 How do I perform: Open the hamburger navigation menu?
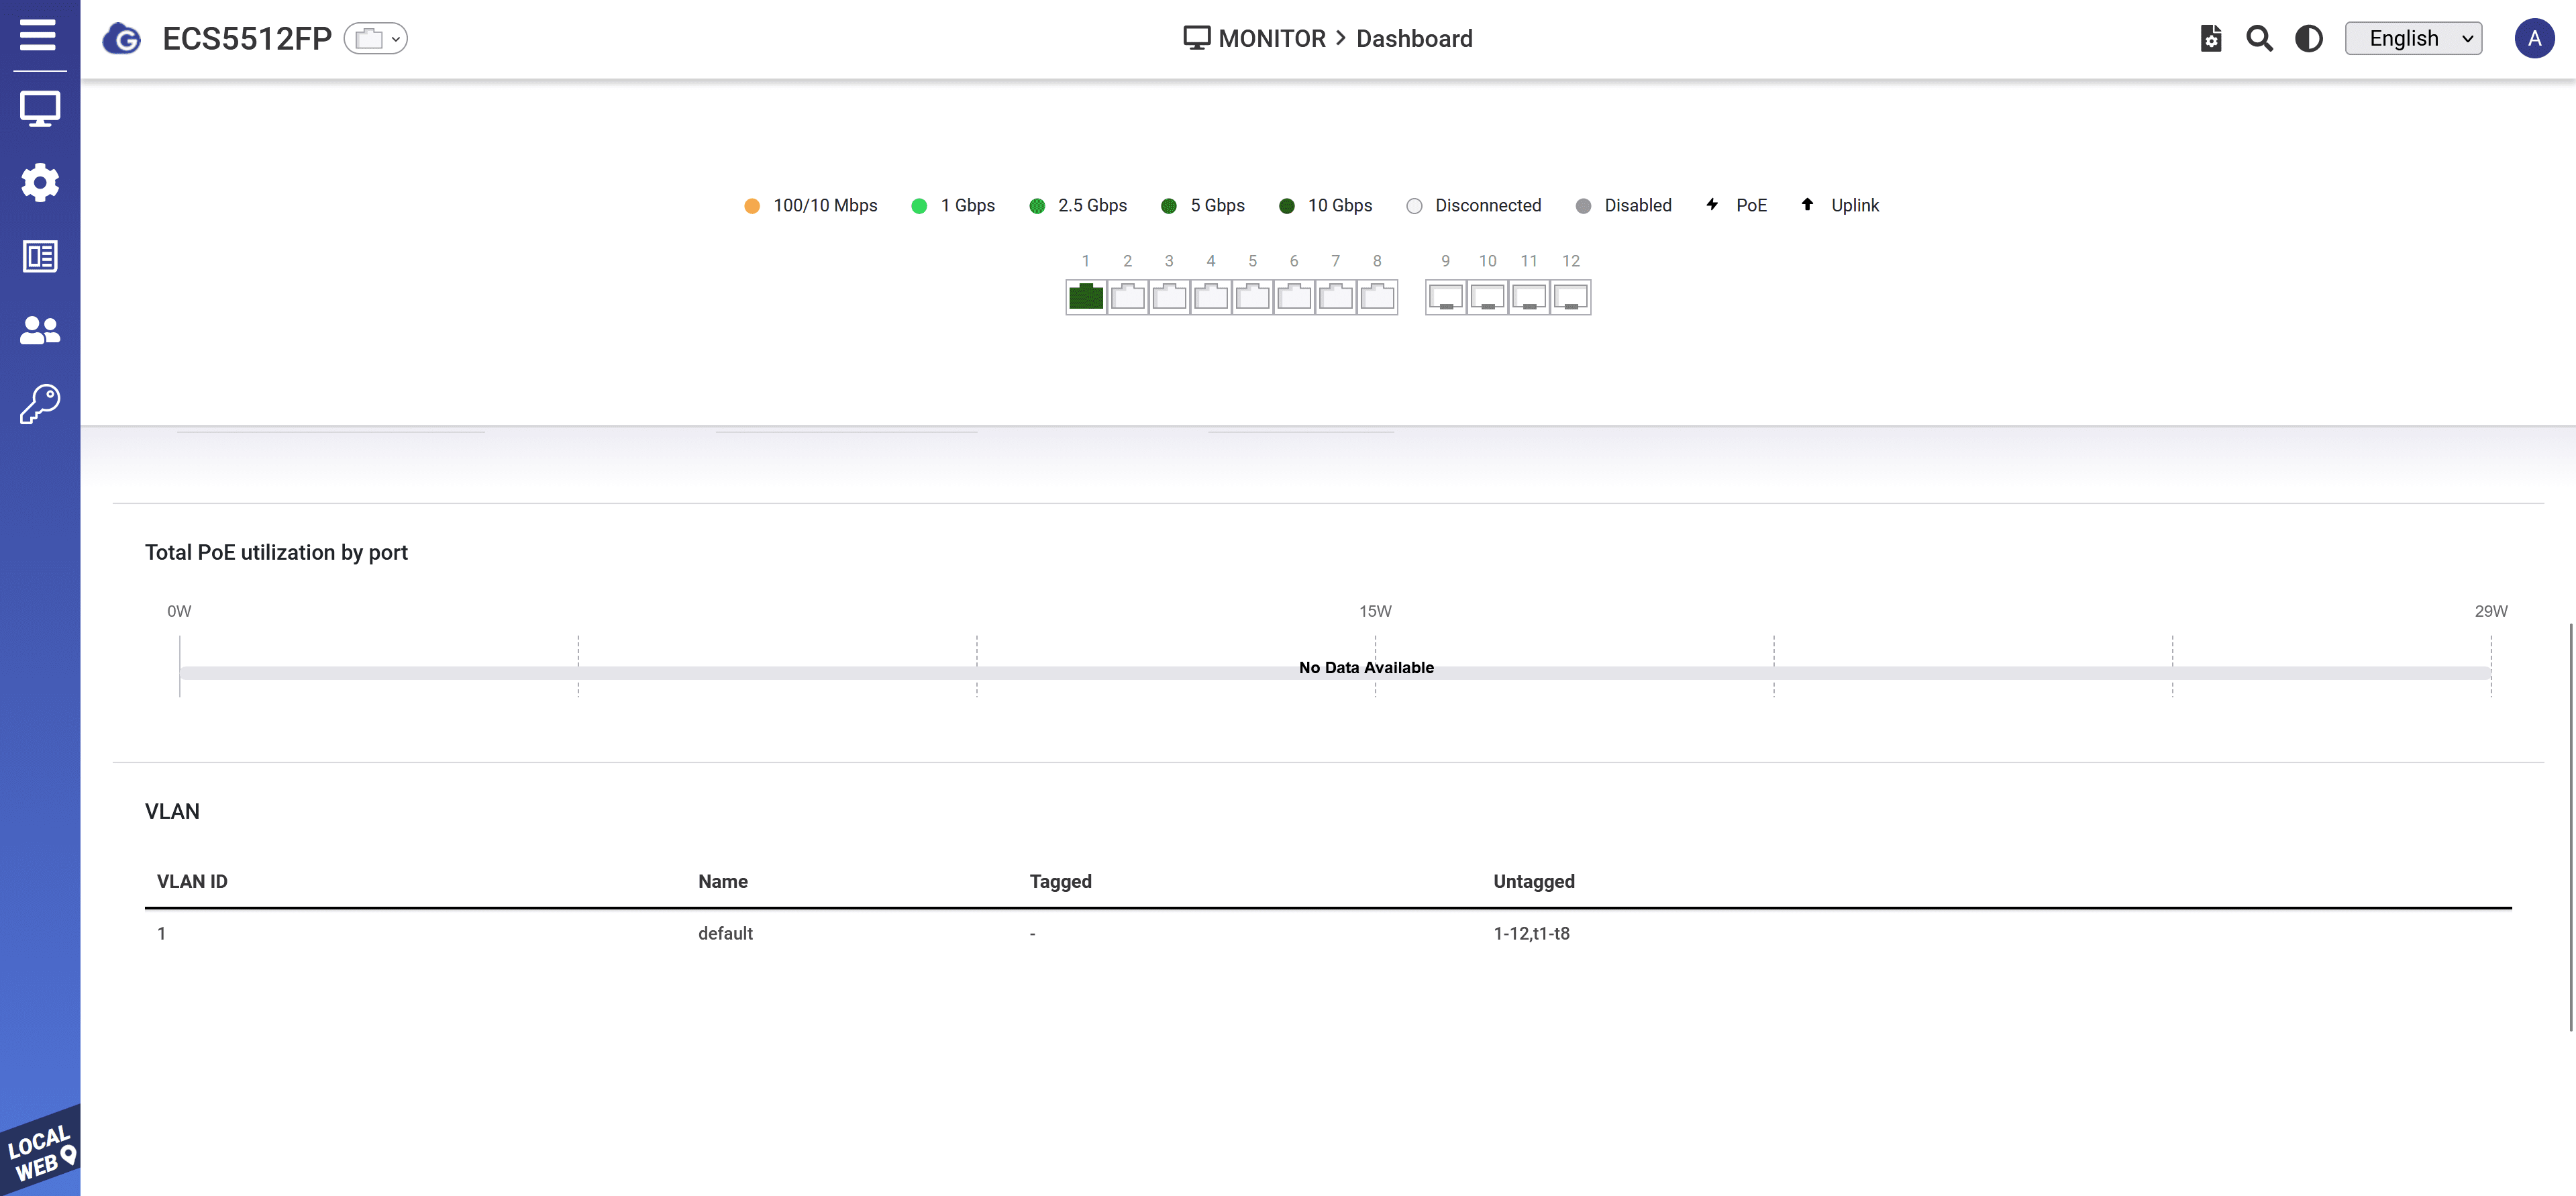pos(38,35)
